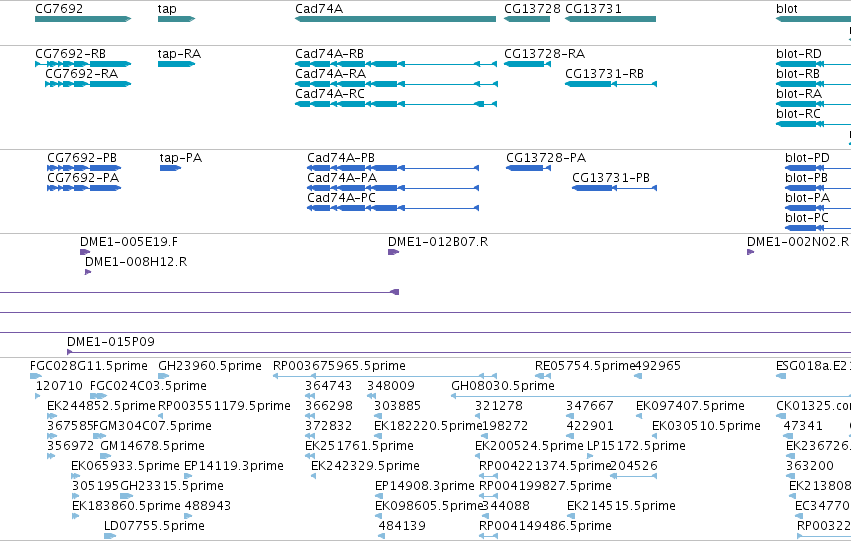Select the CG13728 gene bar
The width and height of the screenshot is (851, 541).
click(x=527, y=19)
